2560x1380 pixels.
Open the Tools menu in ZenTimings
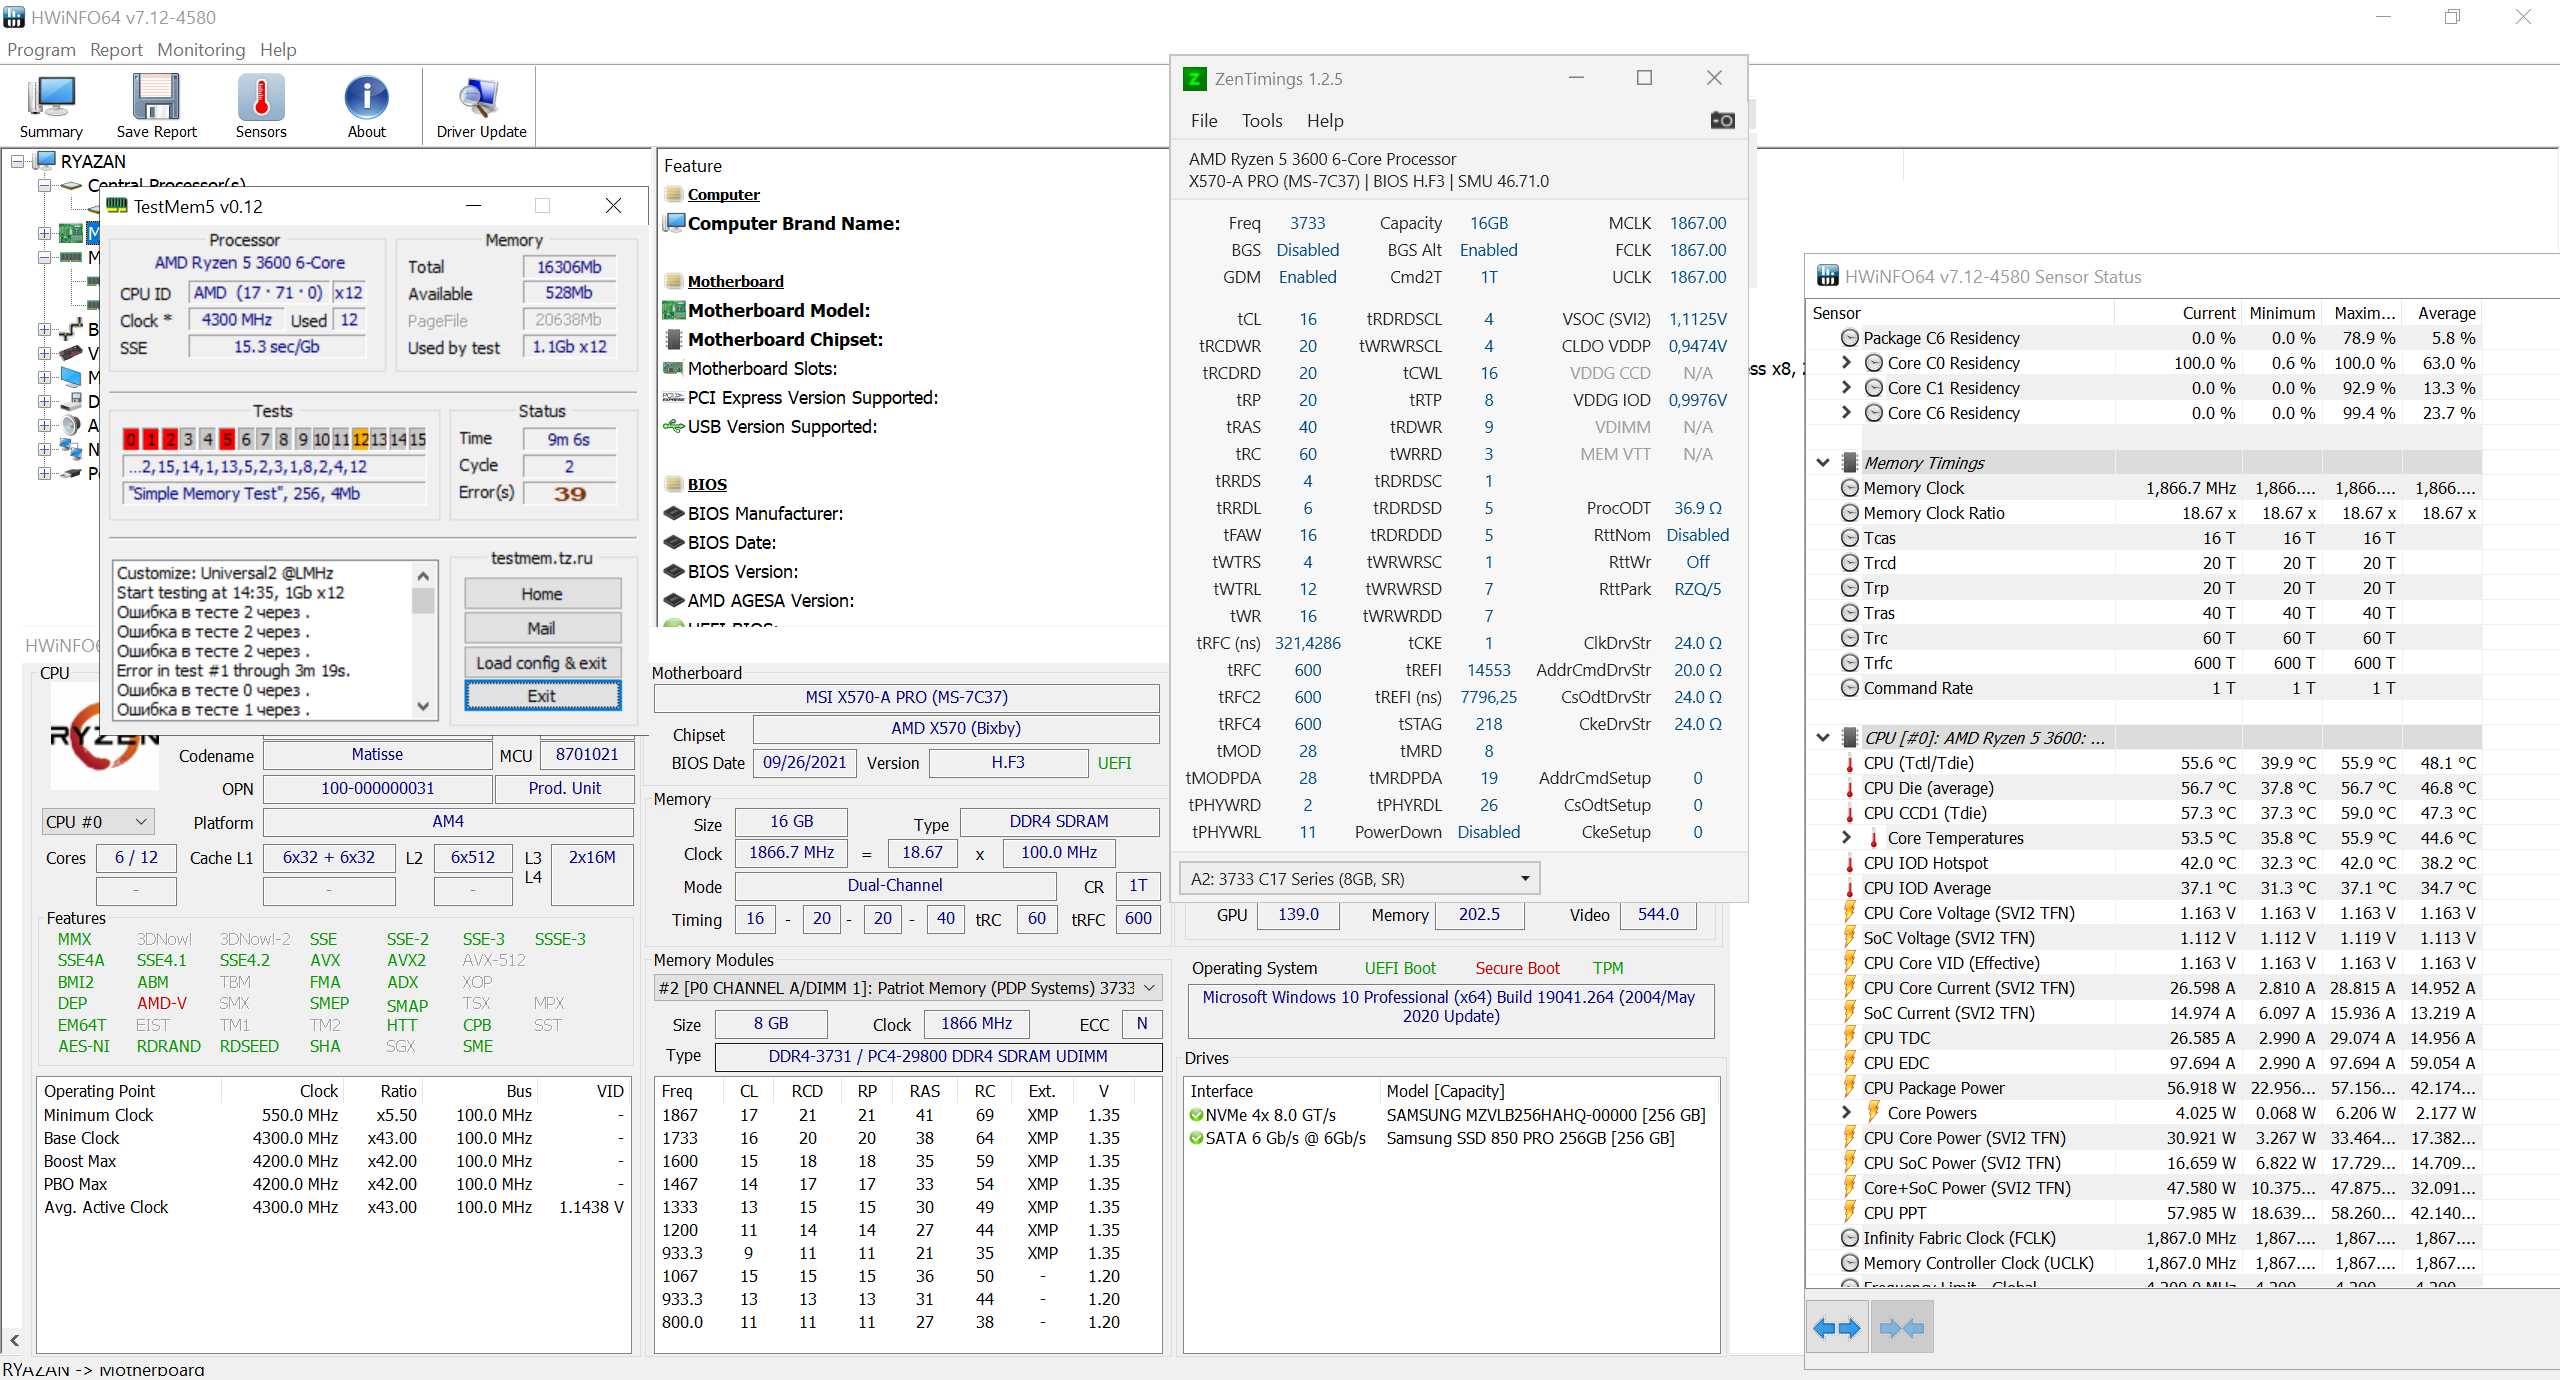pyautogui.click(x=1261, y=121)
